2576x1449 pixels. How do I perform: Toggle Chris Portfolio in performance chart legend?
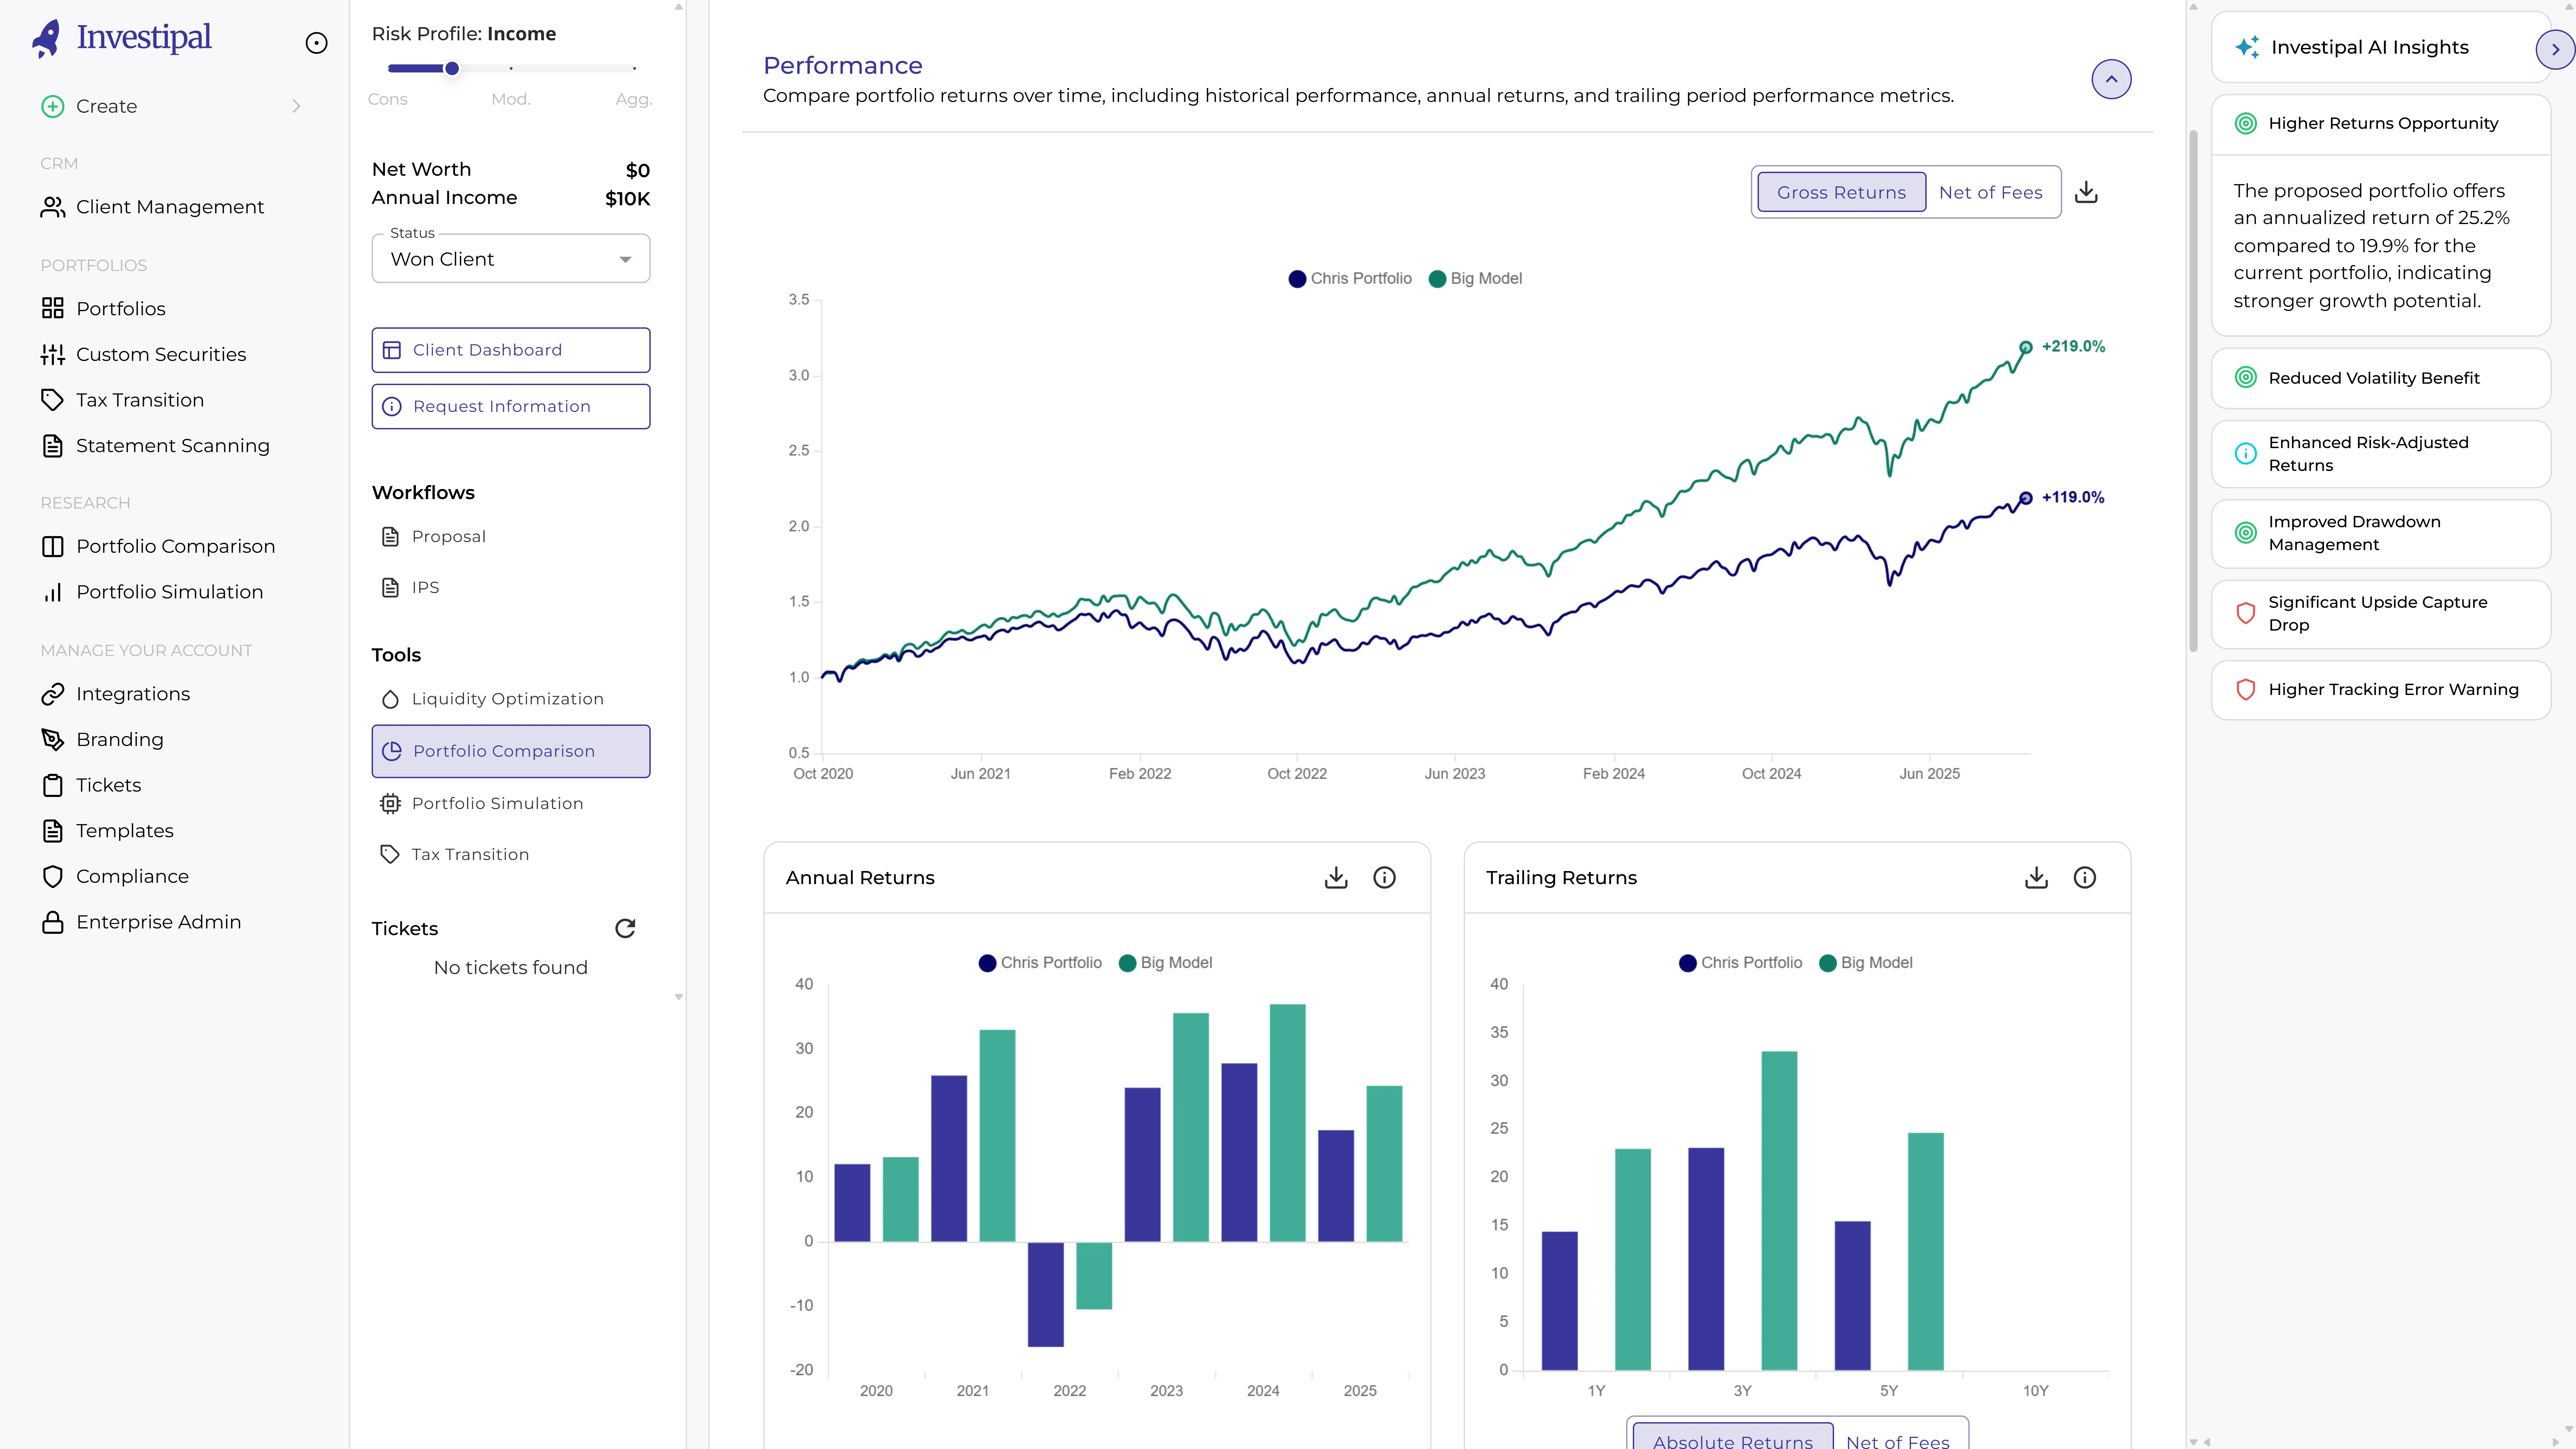point(1350,279)
